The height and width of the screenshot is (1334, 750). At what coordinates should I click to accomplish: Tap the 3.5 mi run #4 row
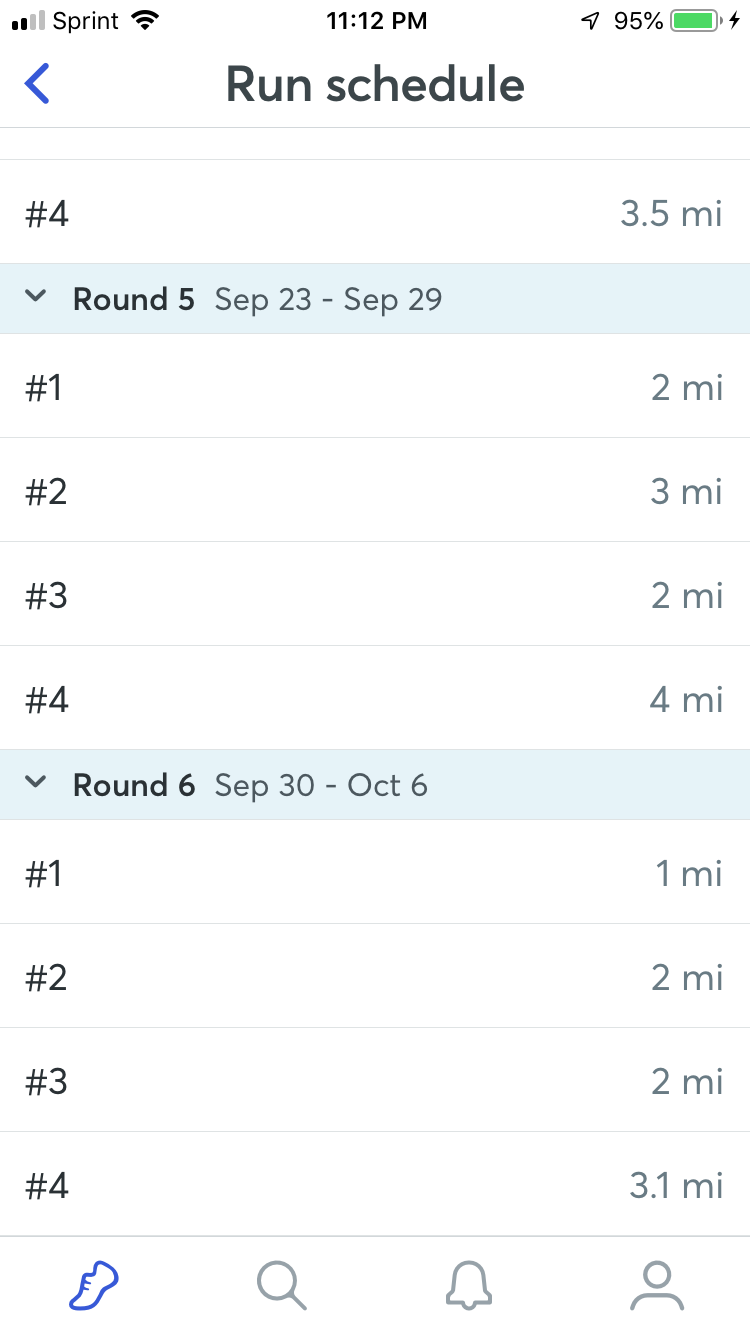point(375,213)
